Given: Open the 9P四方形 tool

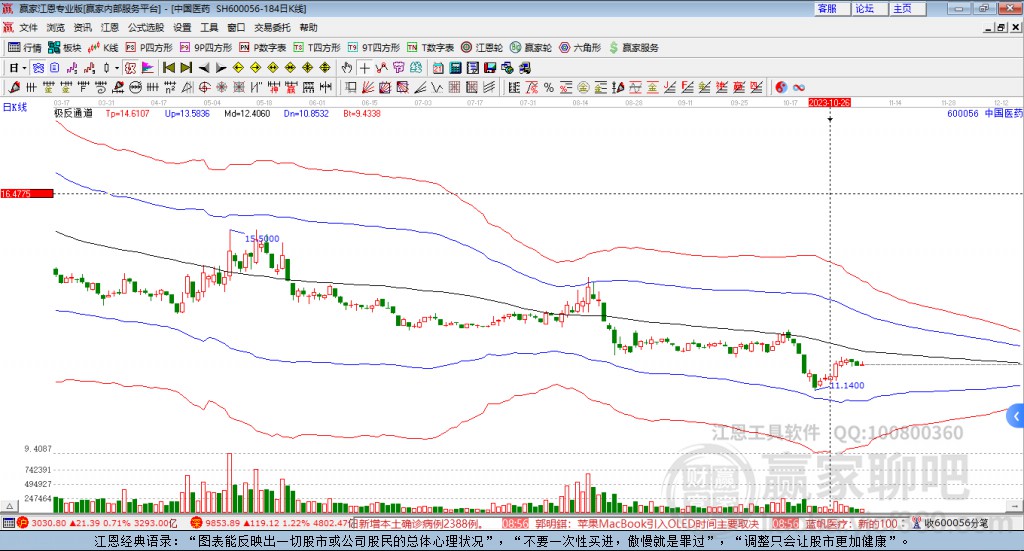Looking at the screenshot, I should click(206, 48).
